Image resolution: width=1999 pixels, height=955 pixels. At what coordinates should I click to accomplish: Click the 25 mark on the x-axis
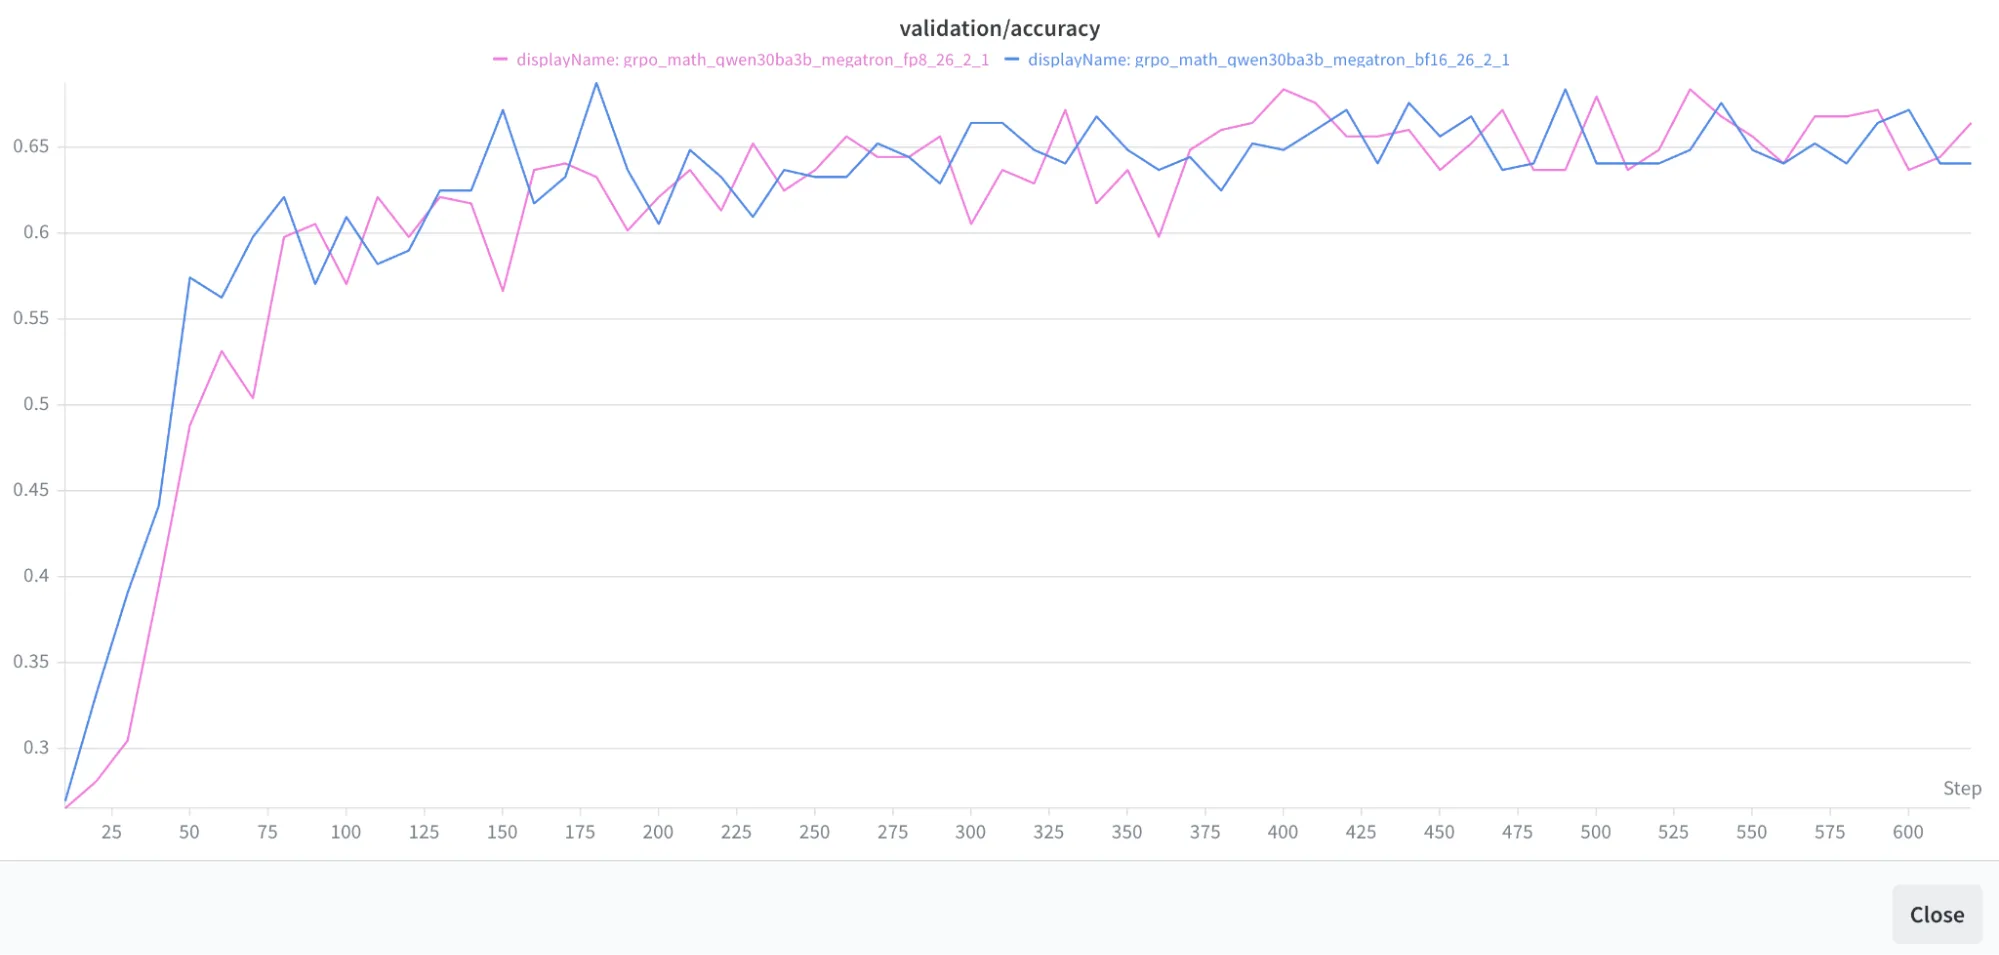(113, 832)
